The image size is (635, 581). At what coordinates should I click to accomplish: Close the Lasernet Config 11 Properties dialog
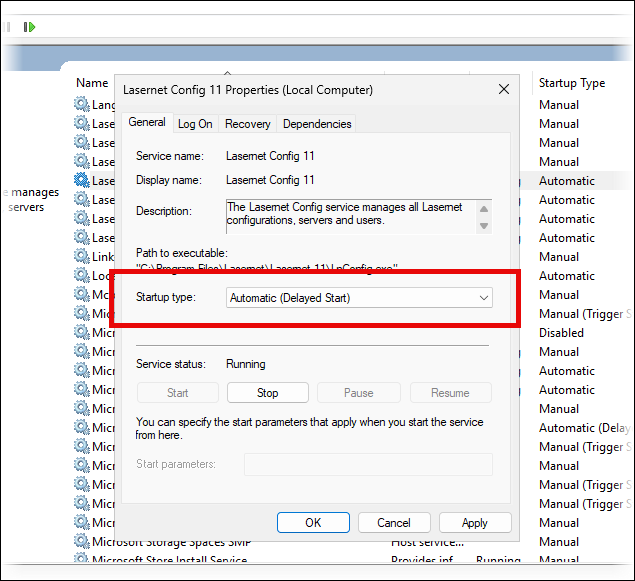pyautogui.click(x=504, y=89)
